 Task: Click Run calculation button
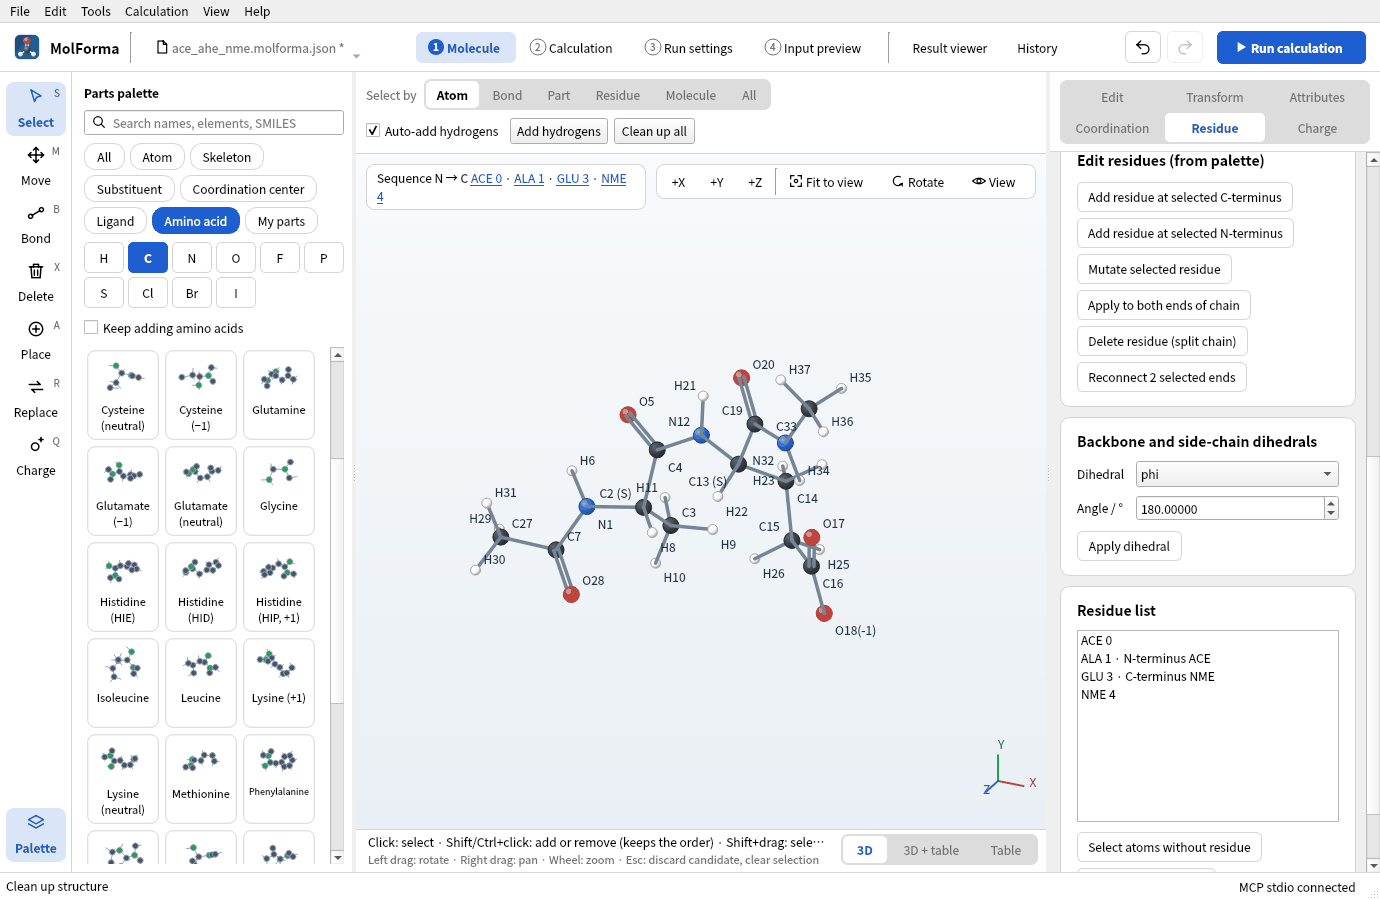tap(1291, 48)
